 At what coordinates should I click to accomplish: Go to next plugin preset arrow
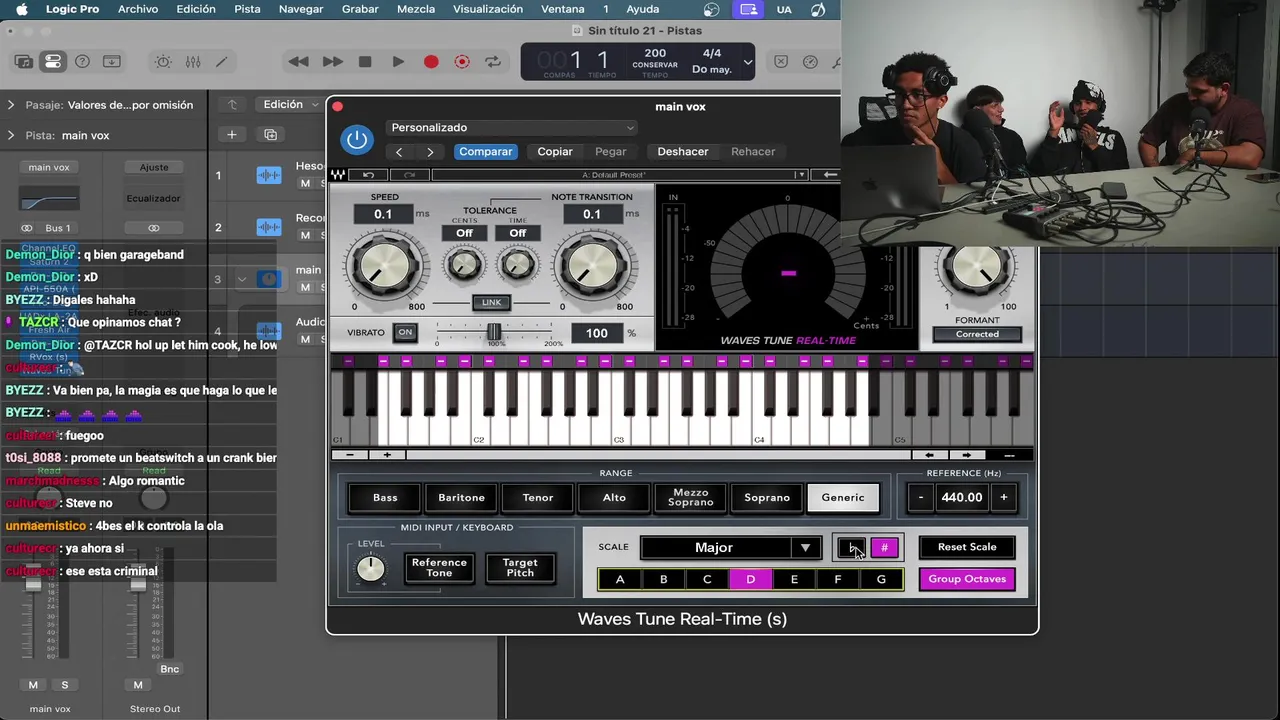(x=430, y=152)
